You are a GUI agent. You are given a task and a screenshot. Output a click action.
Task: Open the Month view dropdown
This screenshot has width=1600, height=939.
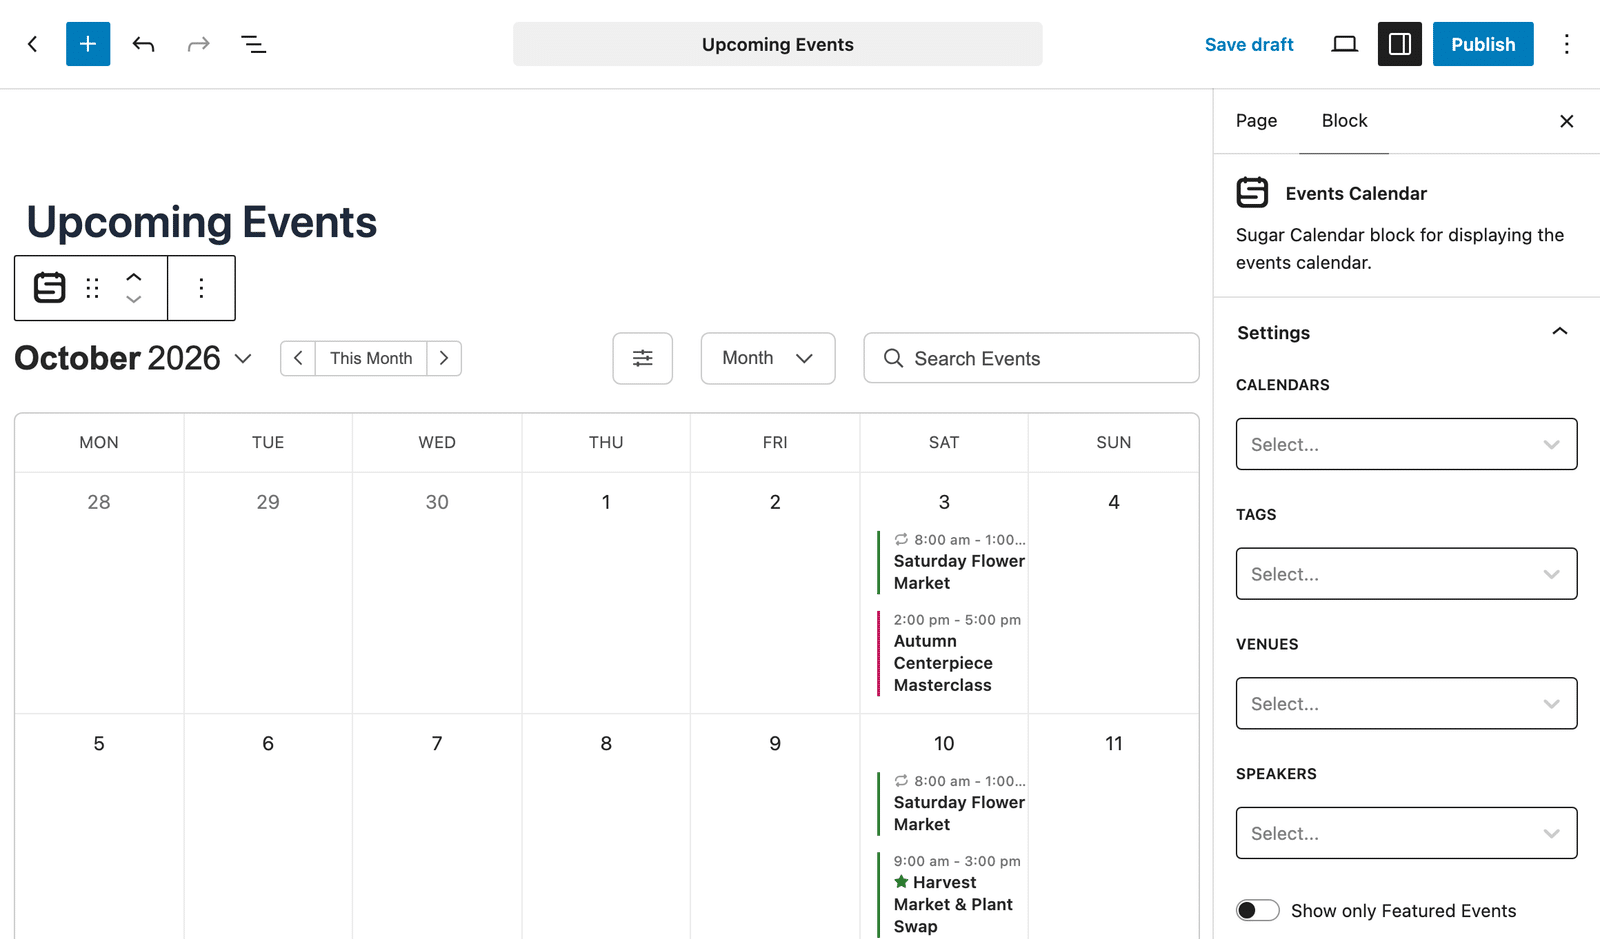click(x=768, y=358)
